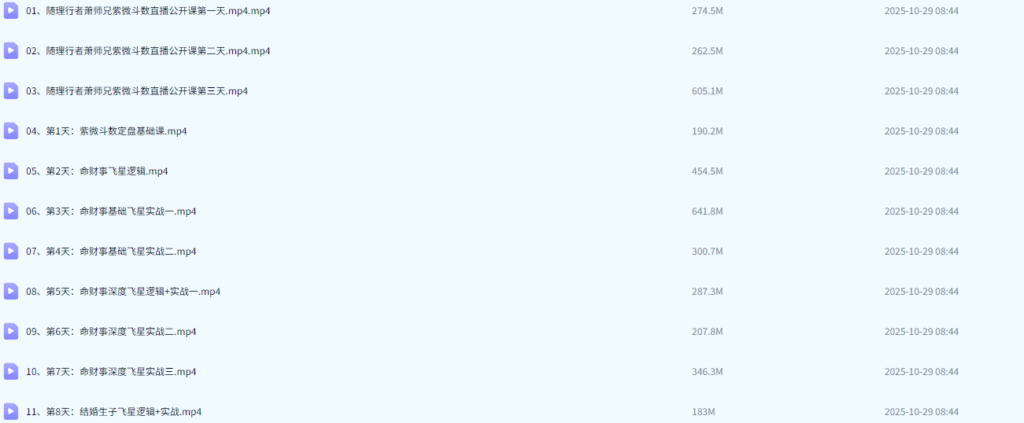1024x423 pixels.
Task: Click the purple play icon for file 04
Action: [10, 131]
